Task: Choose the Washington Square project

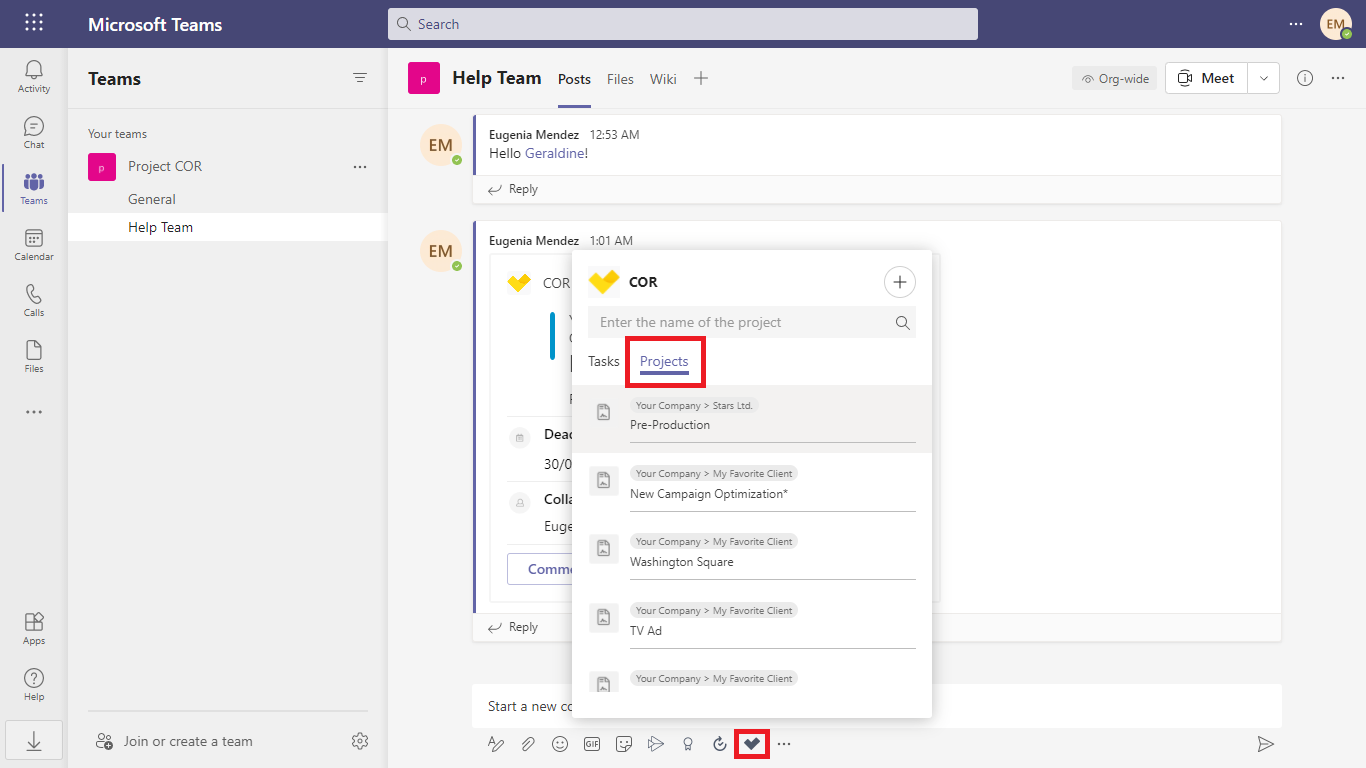Action: click(x=752, y=555)
